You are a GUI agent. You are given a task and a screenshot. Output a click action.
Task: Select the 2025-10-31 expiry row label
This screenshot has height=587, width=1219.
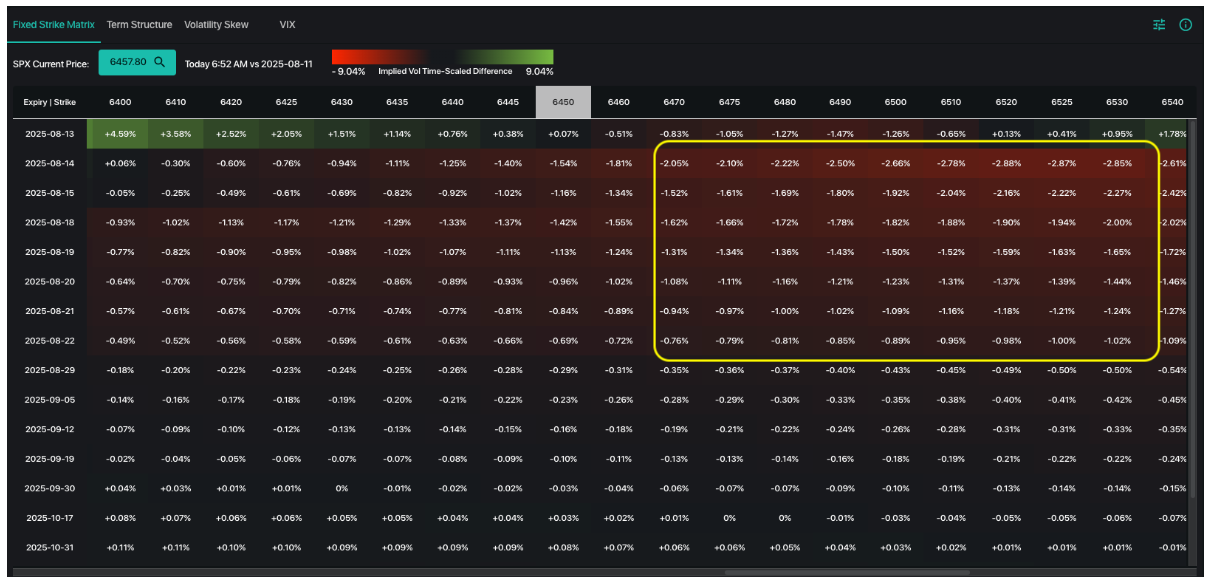point(49,548)
